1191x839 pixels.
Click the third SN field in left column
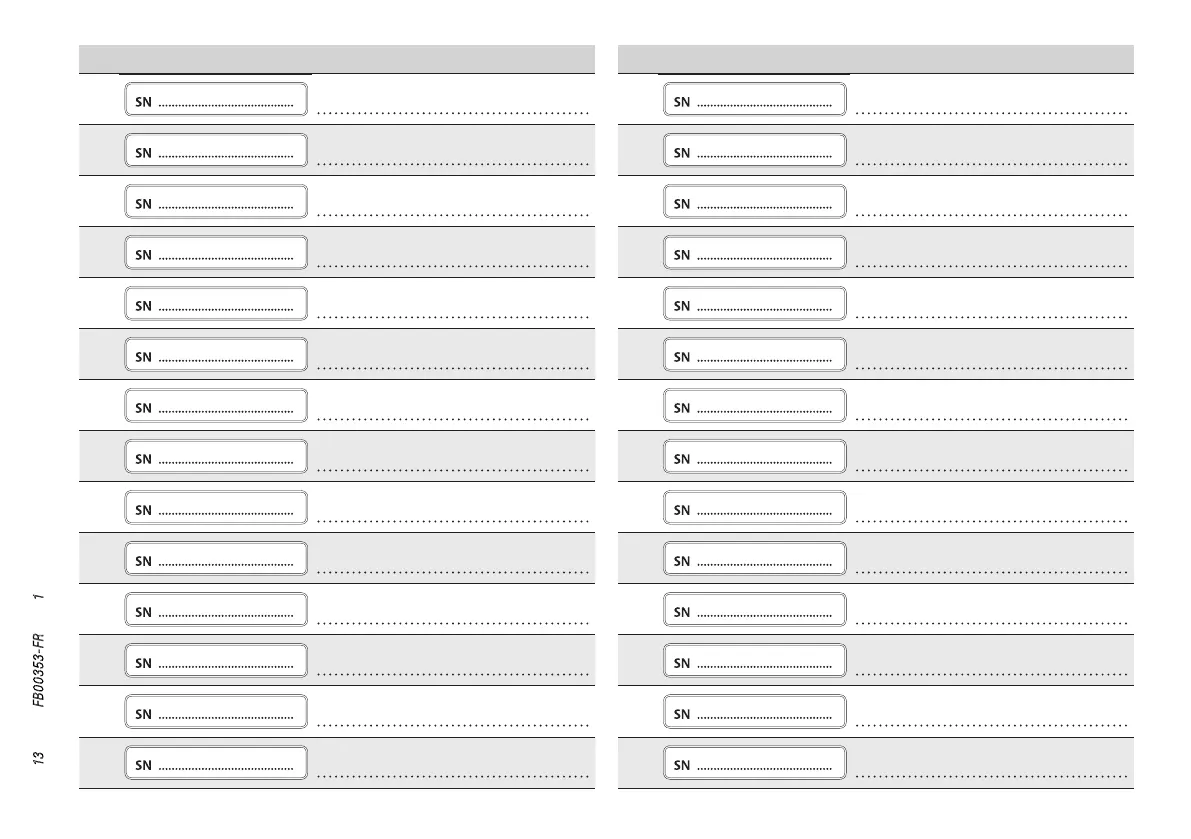tap(215, 202)
